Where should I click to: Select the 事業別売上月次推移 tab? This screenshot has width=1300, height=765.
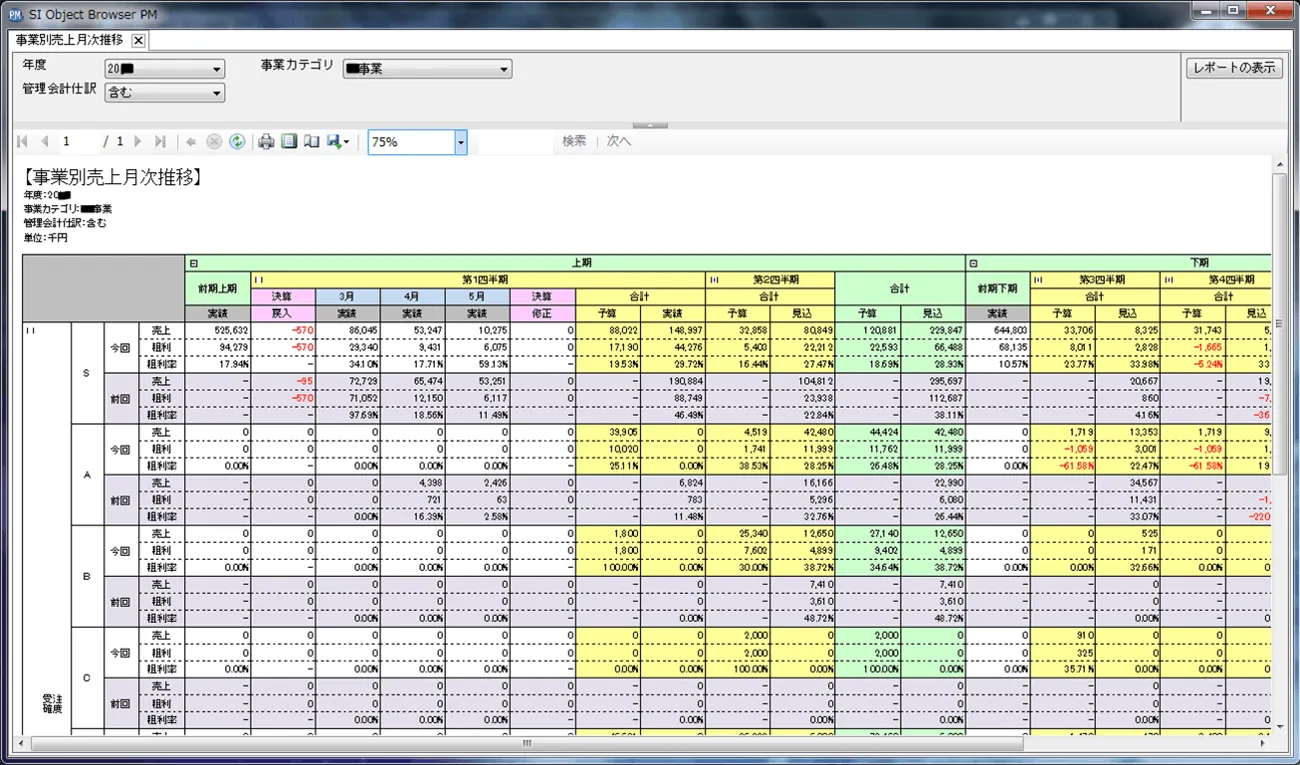[70, 40]
